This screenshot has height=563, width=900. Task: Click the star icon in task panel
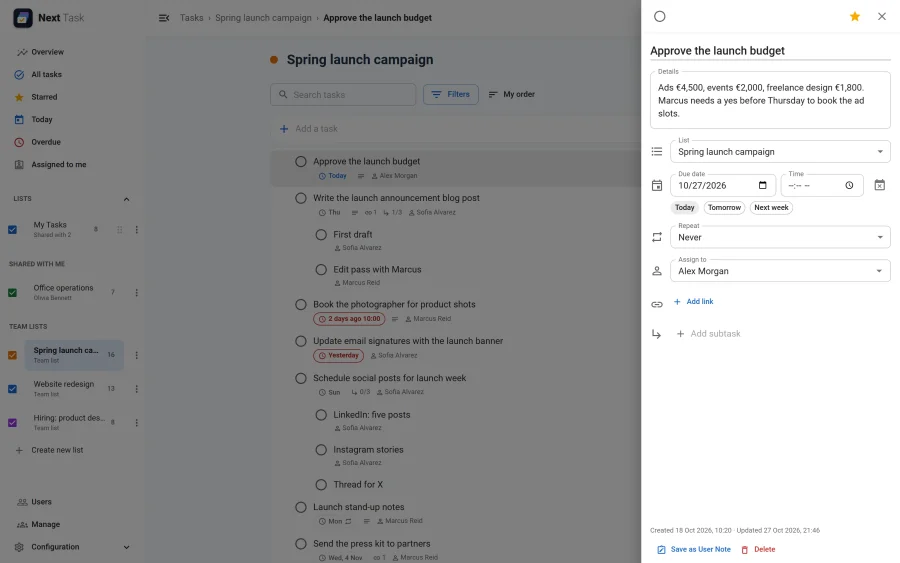tap(855, 17)
